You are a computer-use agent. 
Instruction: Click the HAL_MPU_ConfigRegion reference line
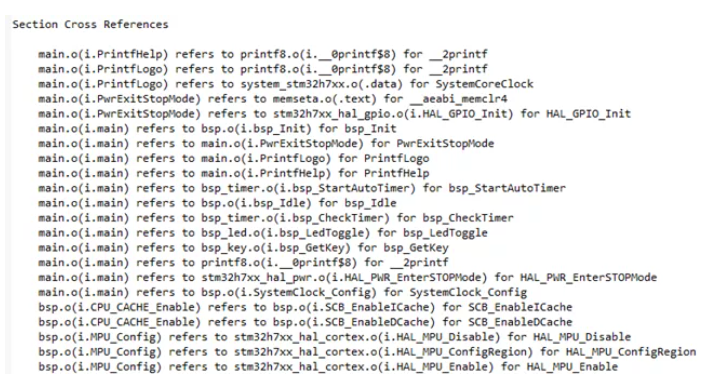367,352
